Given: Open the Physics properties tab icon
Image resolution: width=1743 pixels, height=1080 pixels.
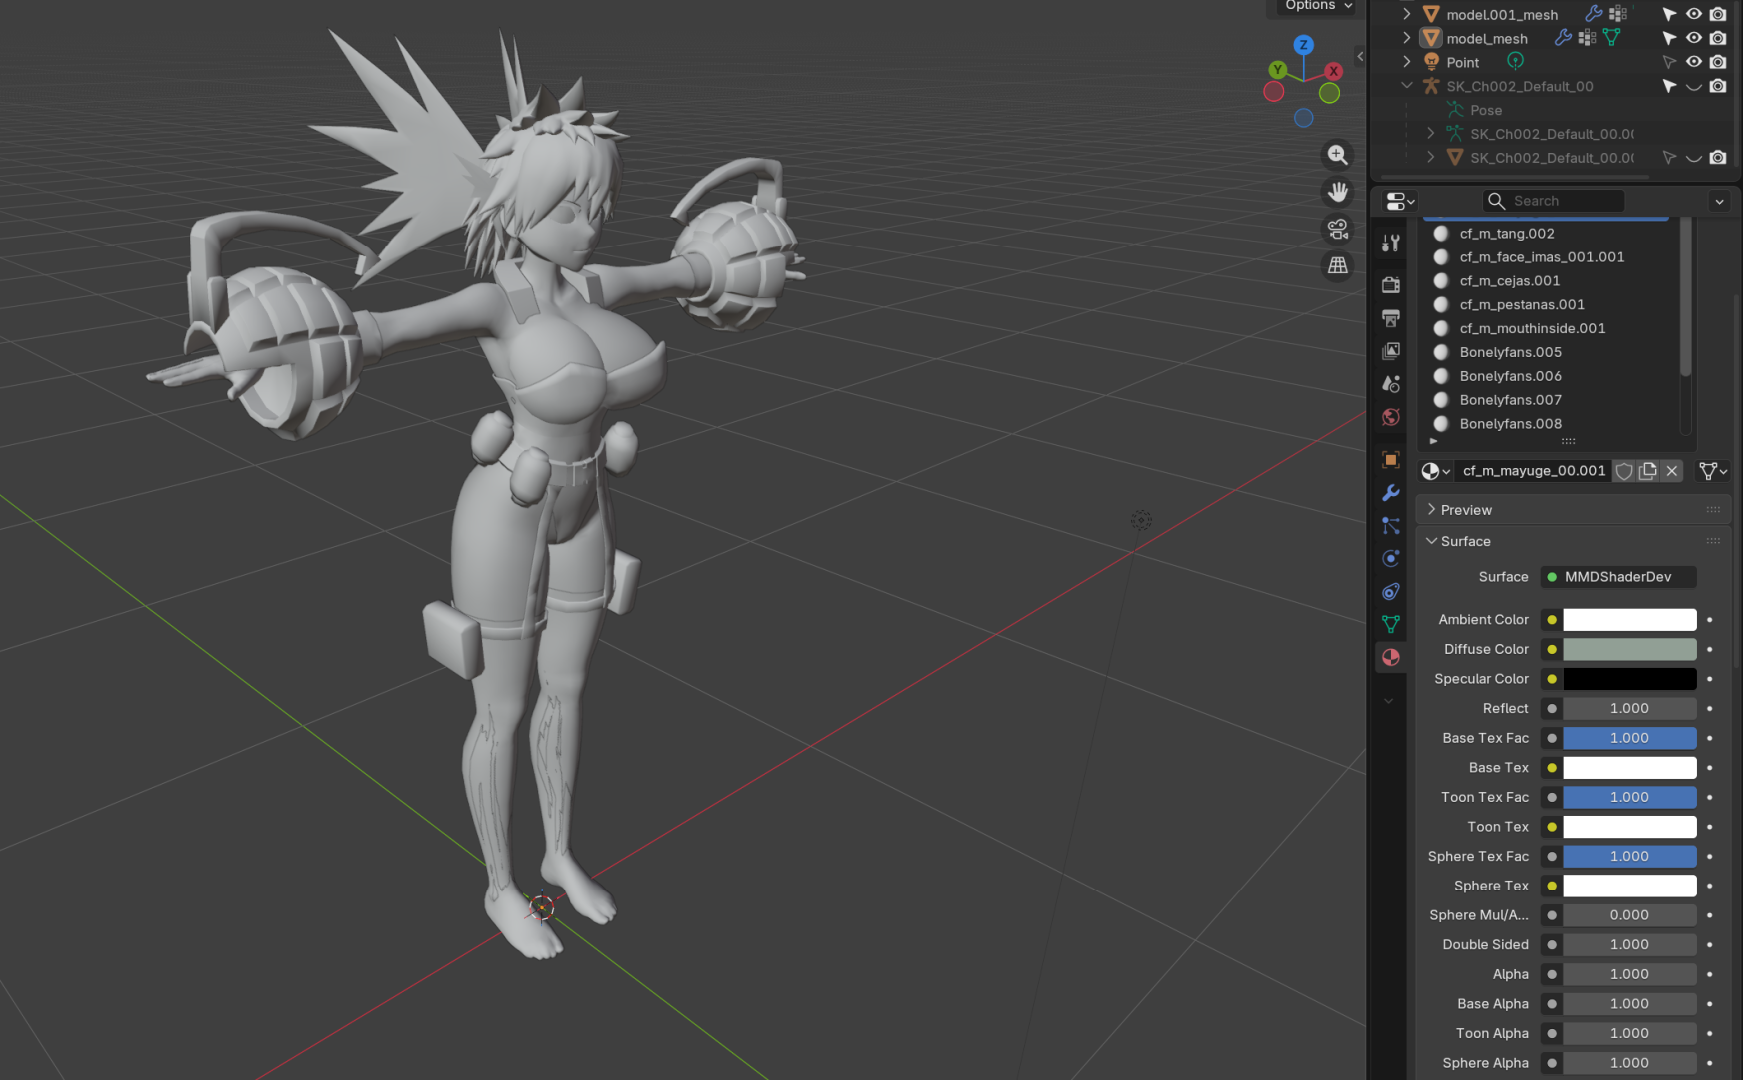Looking at the screenshot, I should tap(1391, 558).
